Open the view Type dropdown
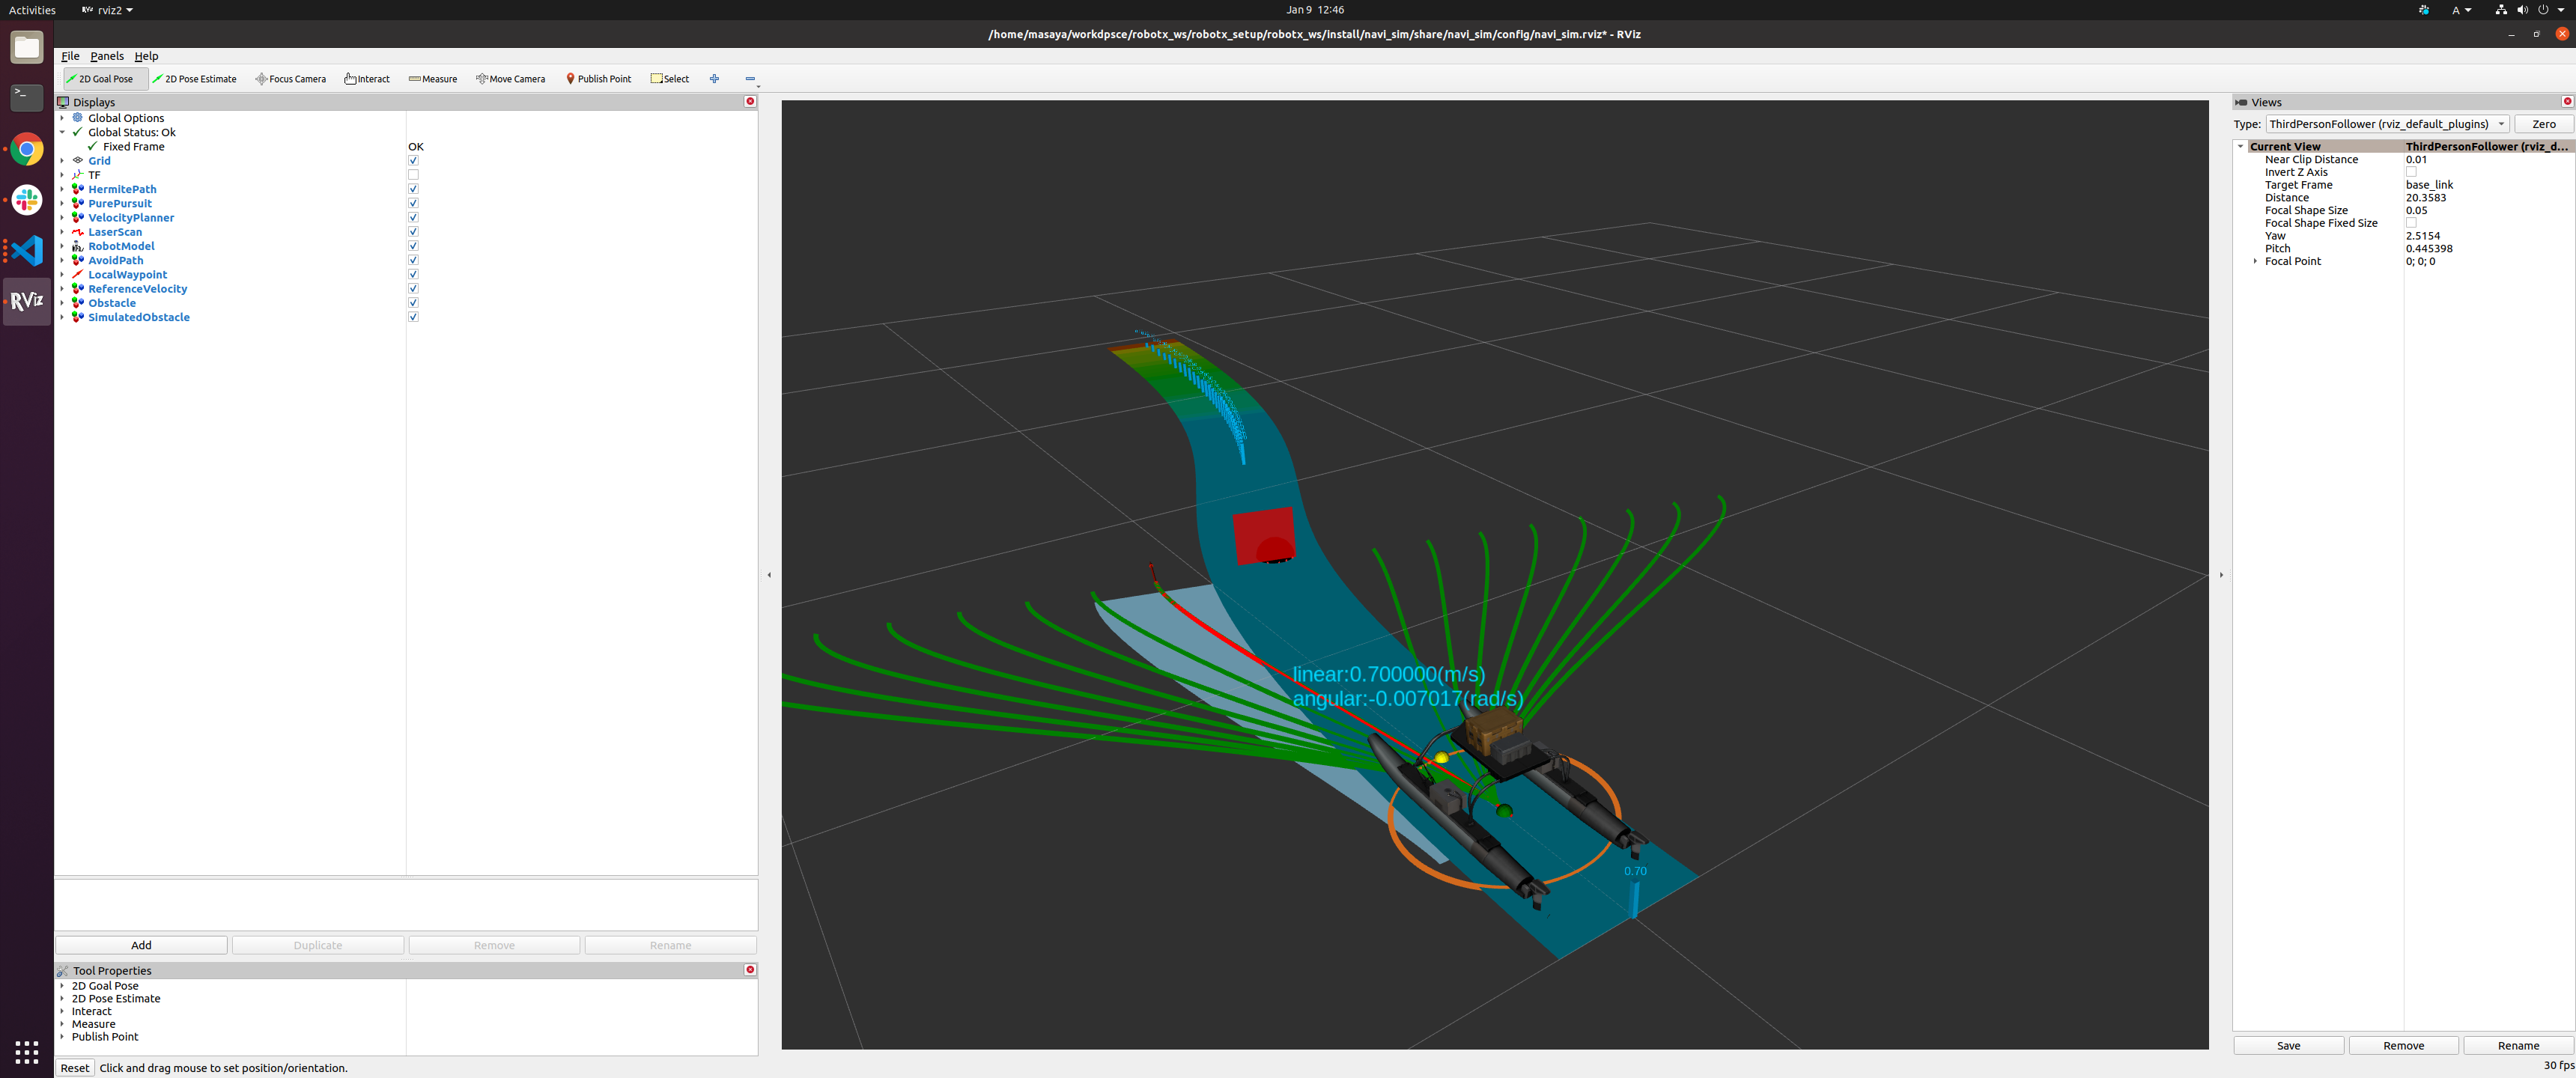This screenshot has height=1078, width=2576. pyautogui.click(x=2387, y=124)
